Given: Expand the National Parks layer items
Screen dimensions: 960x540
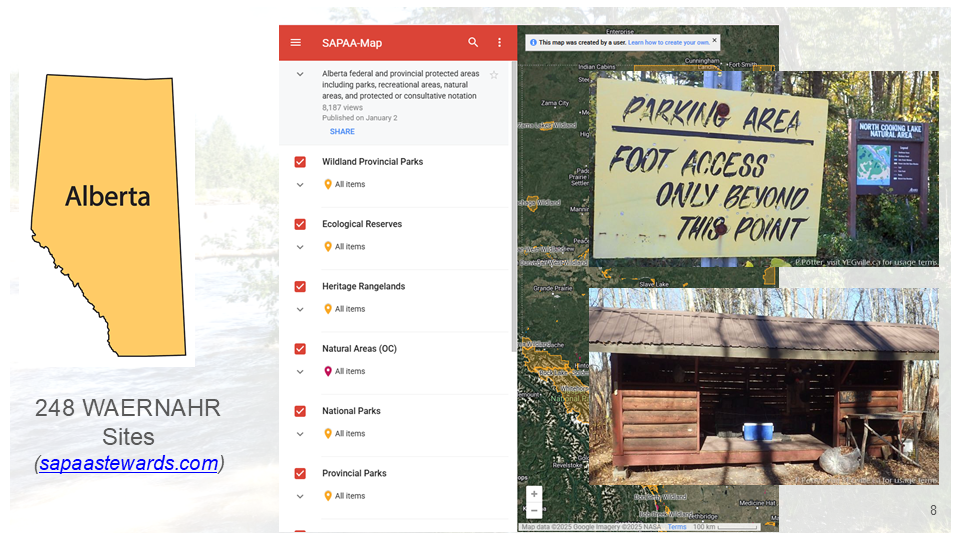Looking at the screenshot, I should 300,434.
